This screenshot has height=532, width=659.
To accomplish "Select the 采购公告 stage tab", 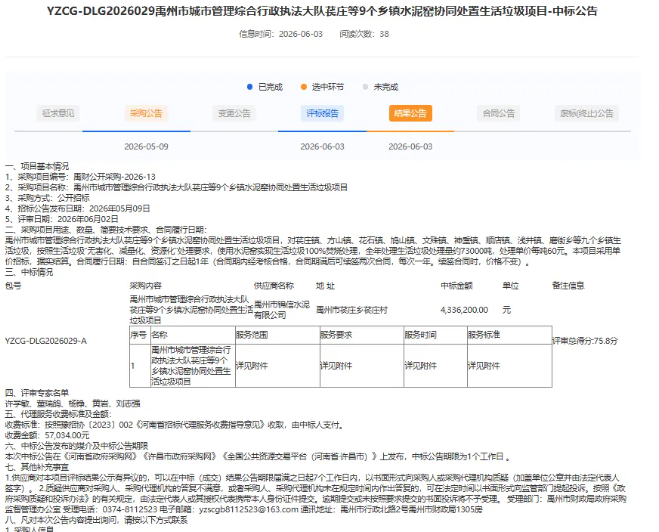I will click(146, 113).
